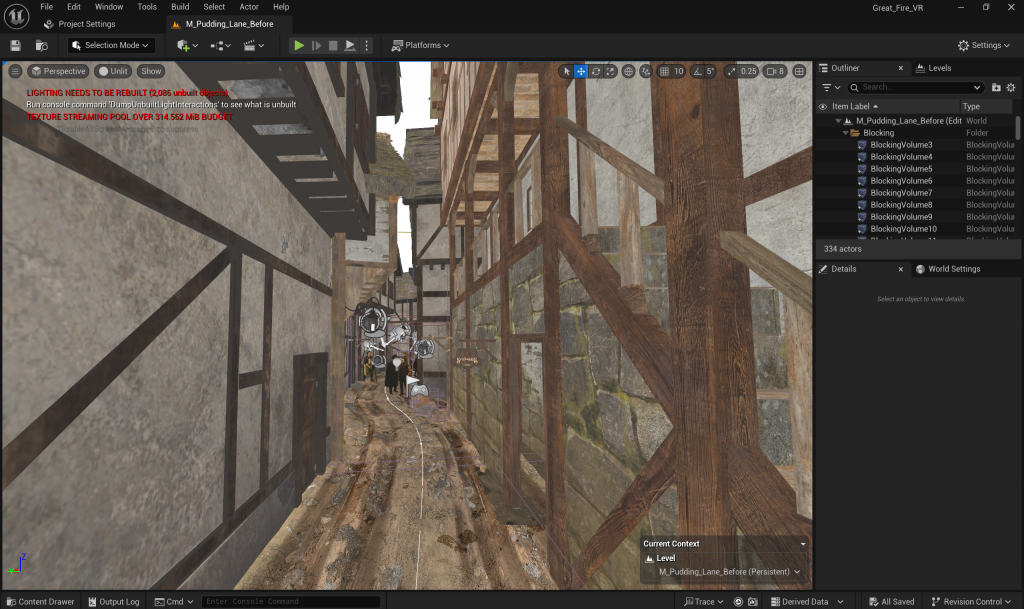Change the grid snap value 10
This screenshot has height=609, width=1024.
[679, 71]
